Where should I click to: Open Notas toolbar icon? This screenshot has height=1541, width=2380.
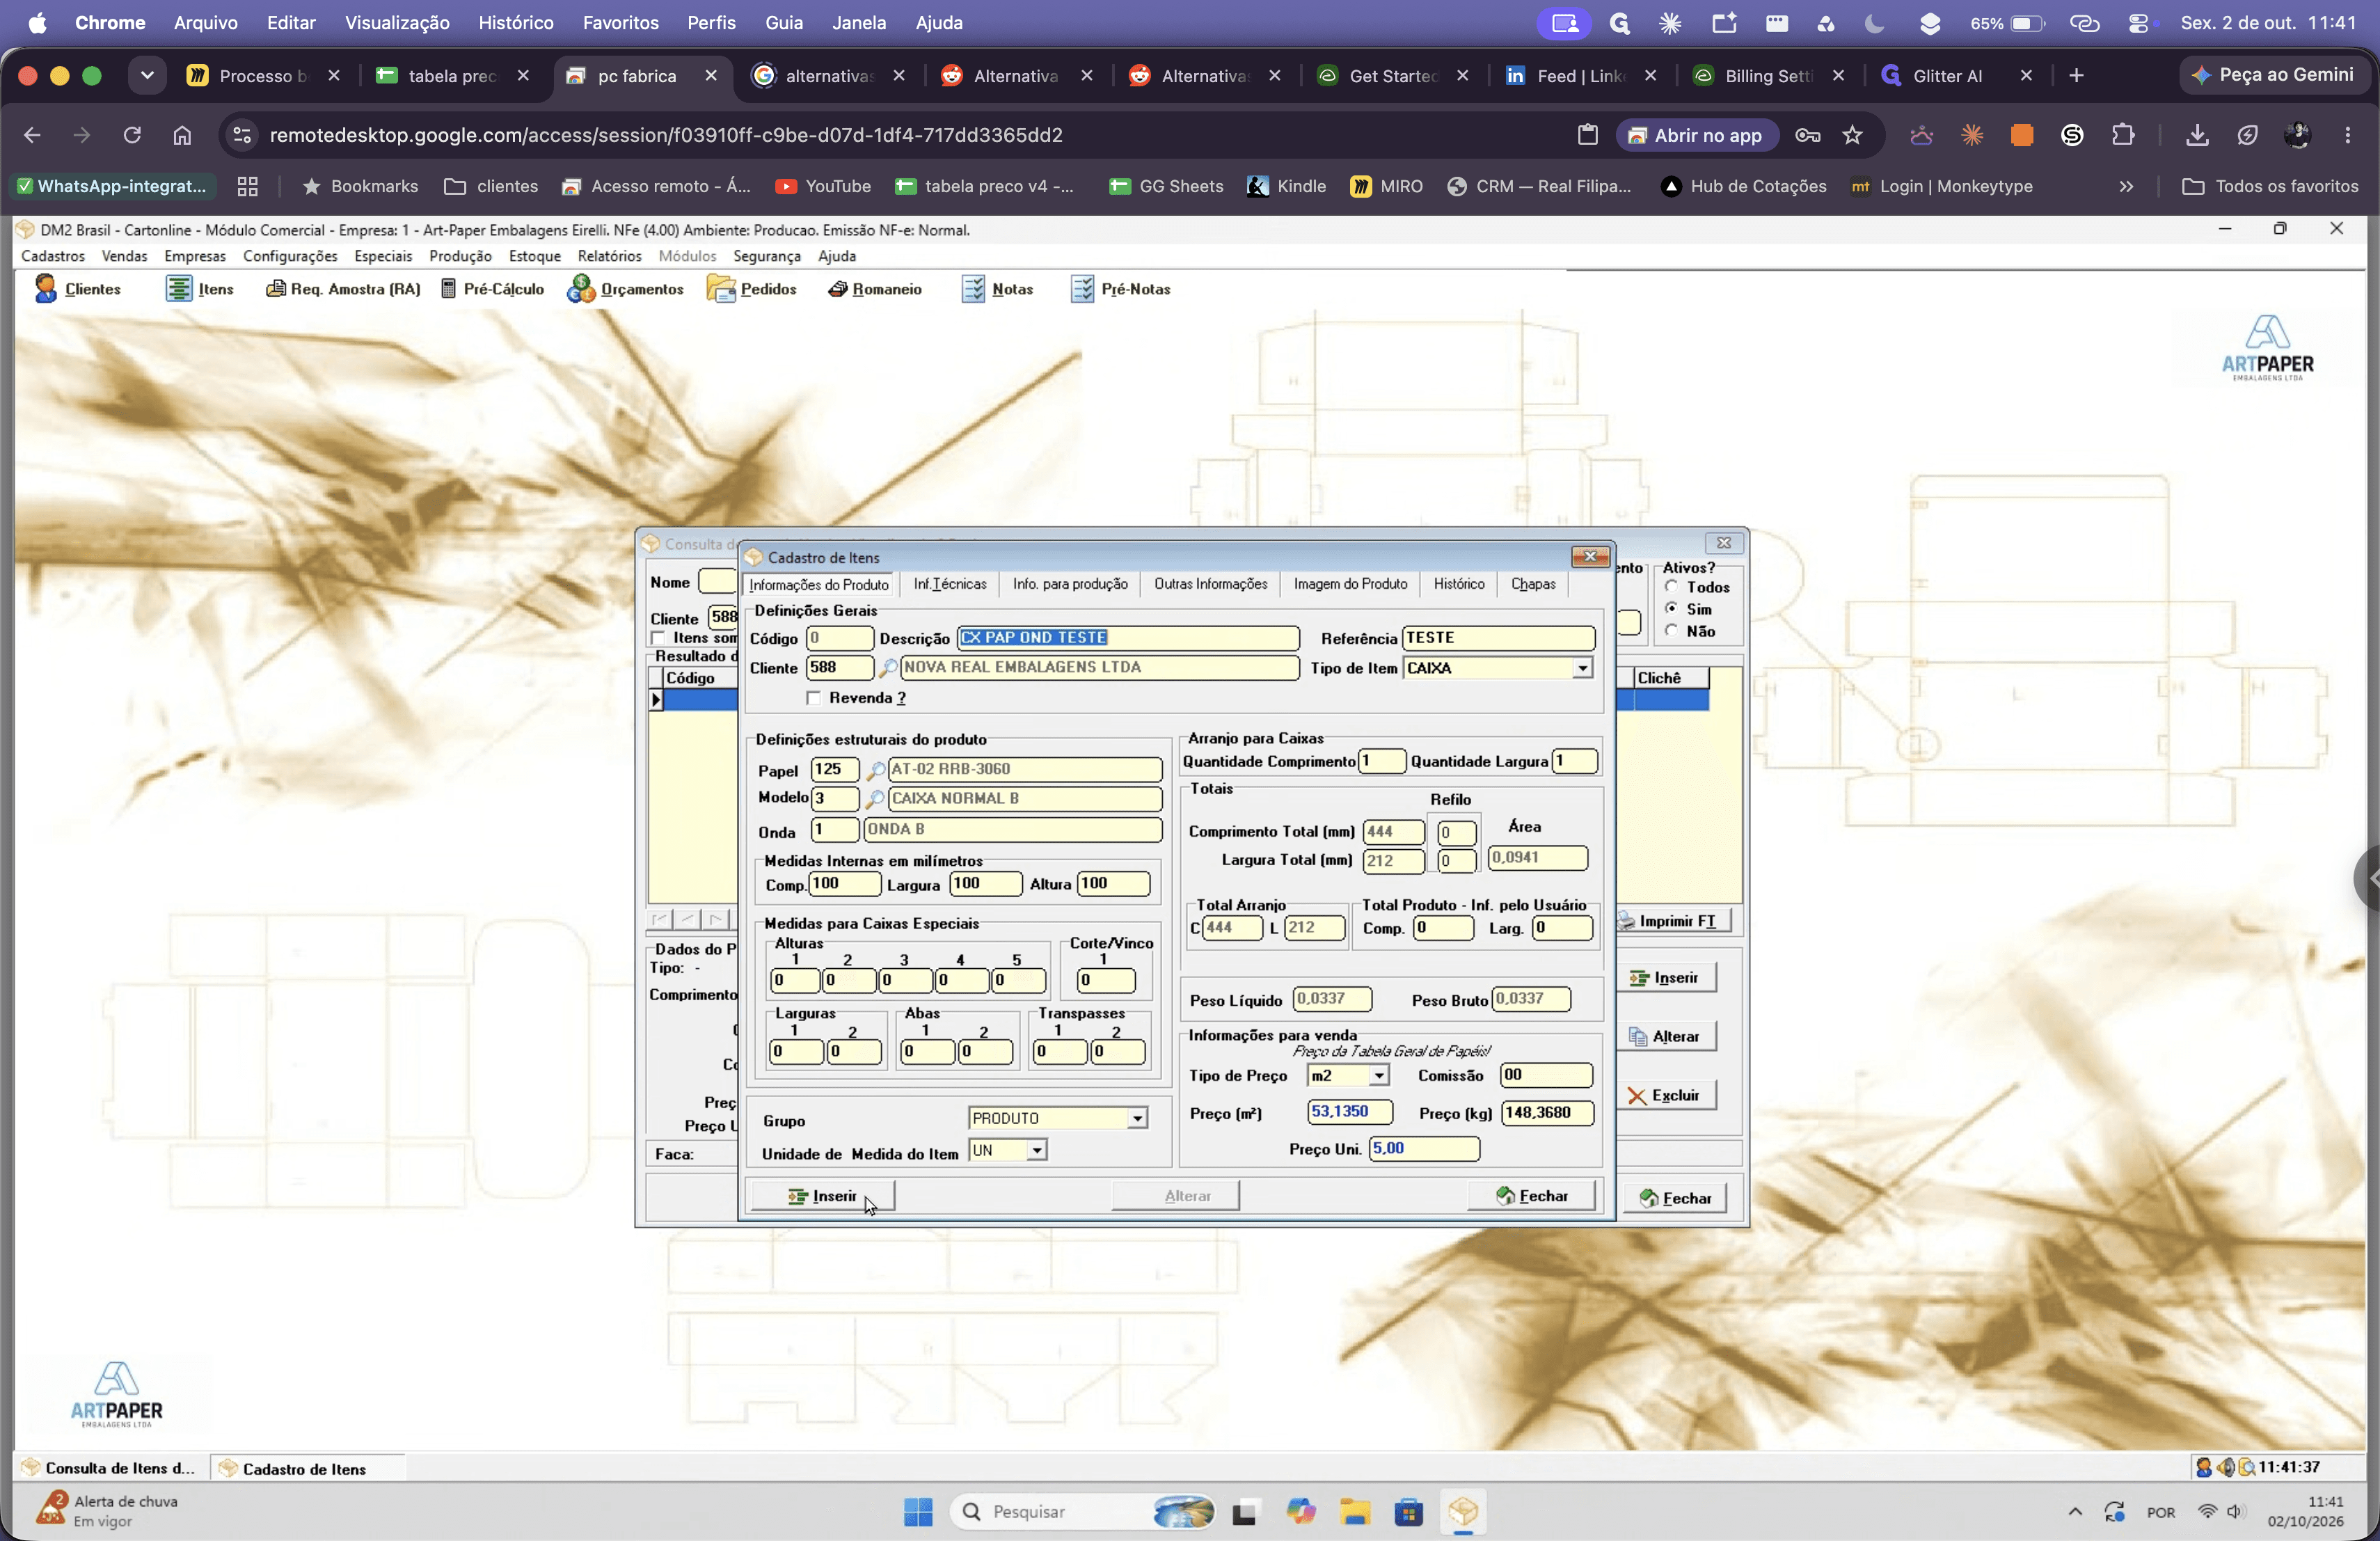997,289
